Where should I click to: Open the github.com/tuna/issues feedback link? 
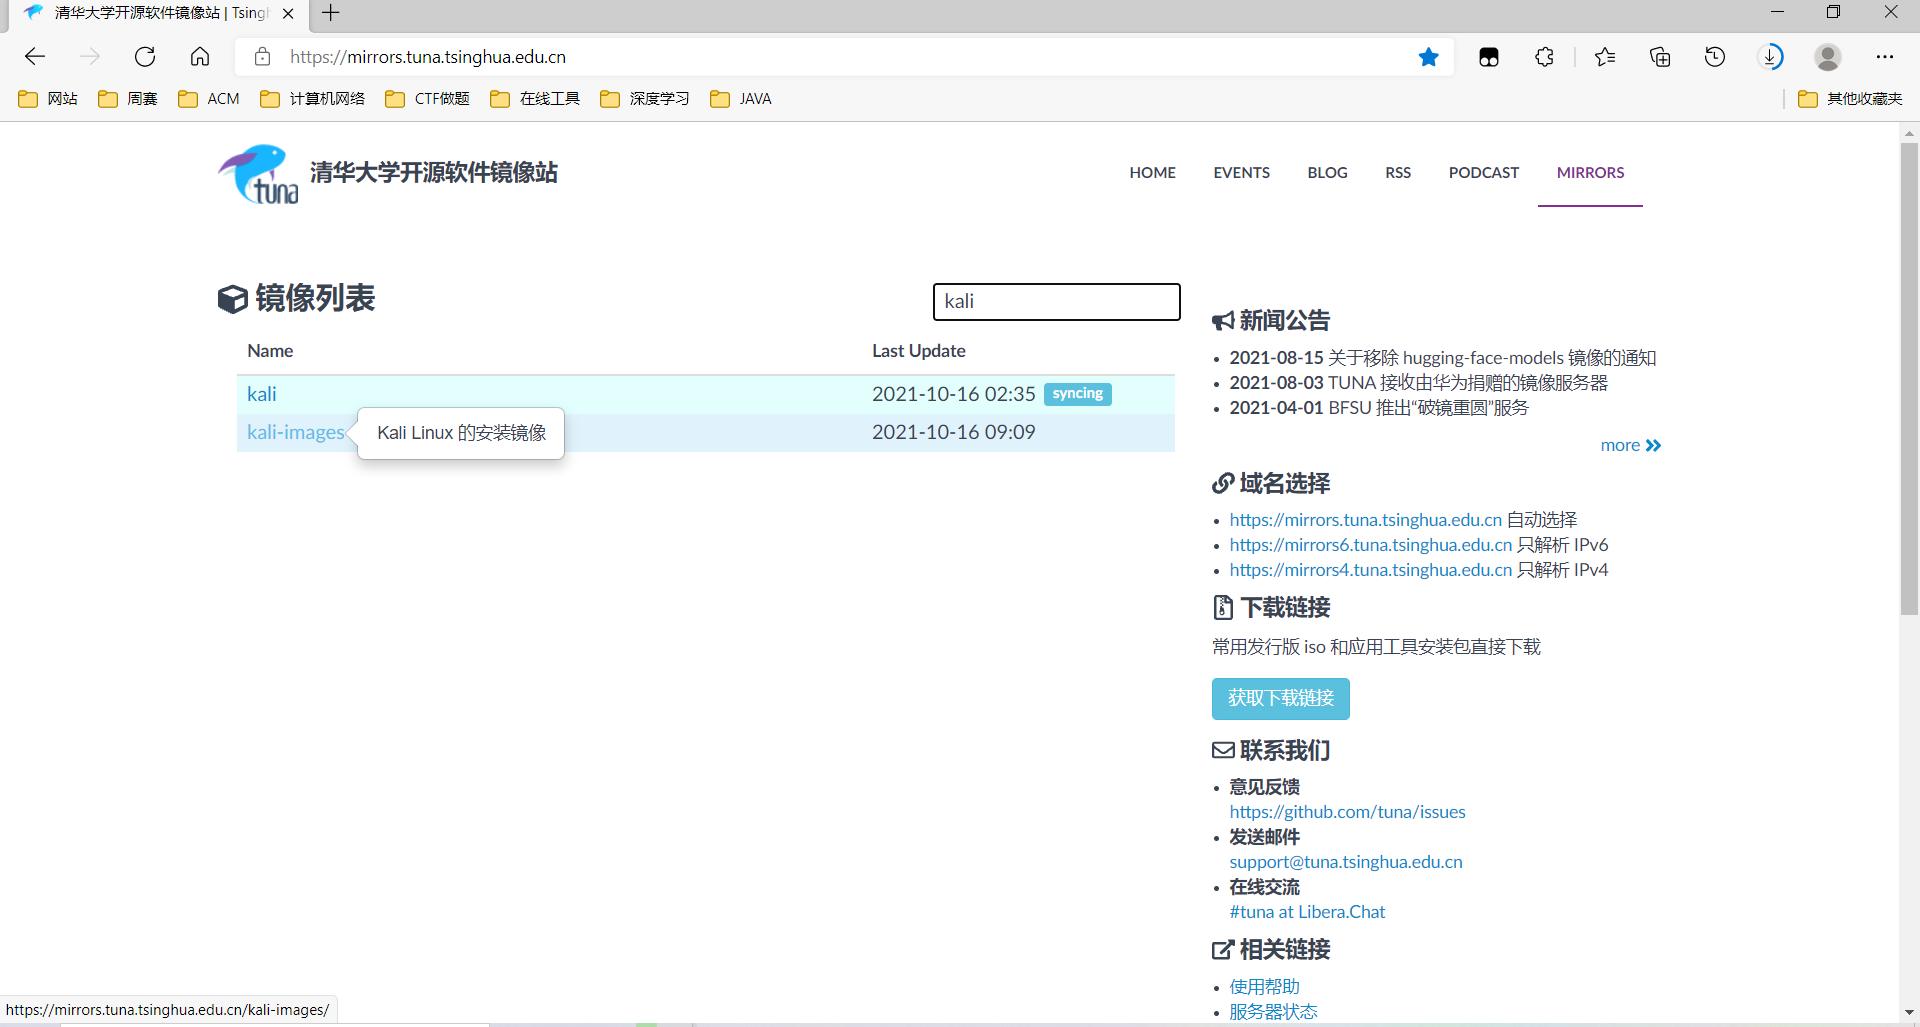tap(1347, 812)
